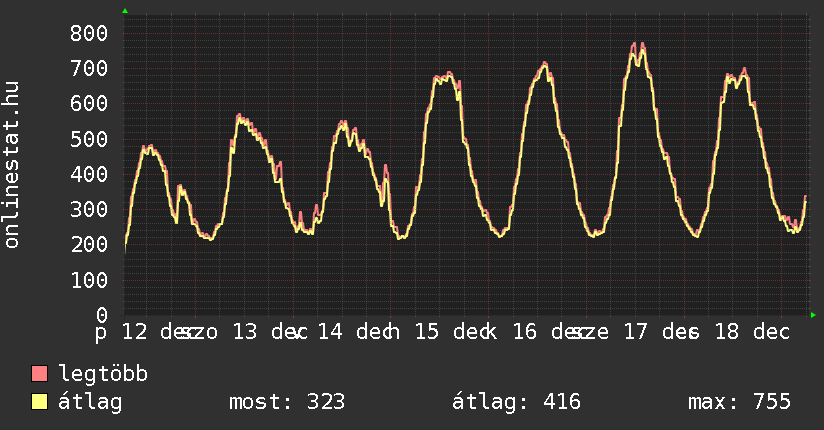Viewport: 824px width, 430px height.
Task: Click the "most: 323" statistic
Action: point(287,403)
